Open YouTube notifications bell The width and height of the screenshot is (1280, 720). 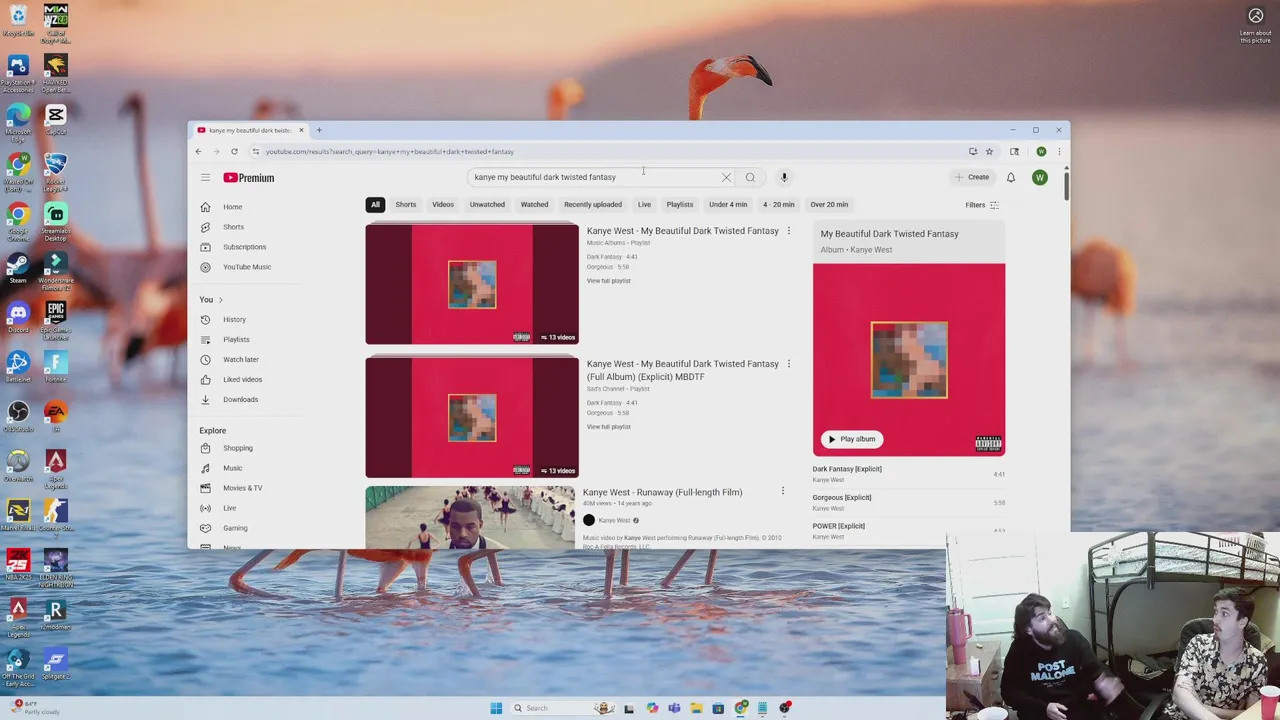click(1011, 178)
